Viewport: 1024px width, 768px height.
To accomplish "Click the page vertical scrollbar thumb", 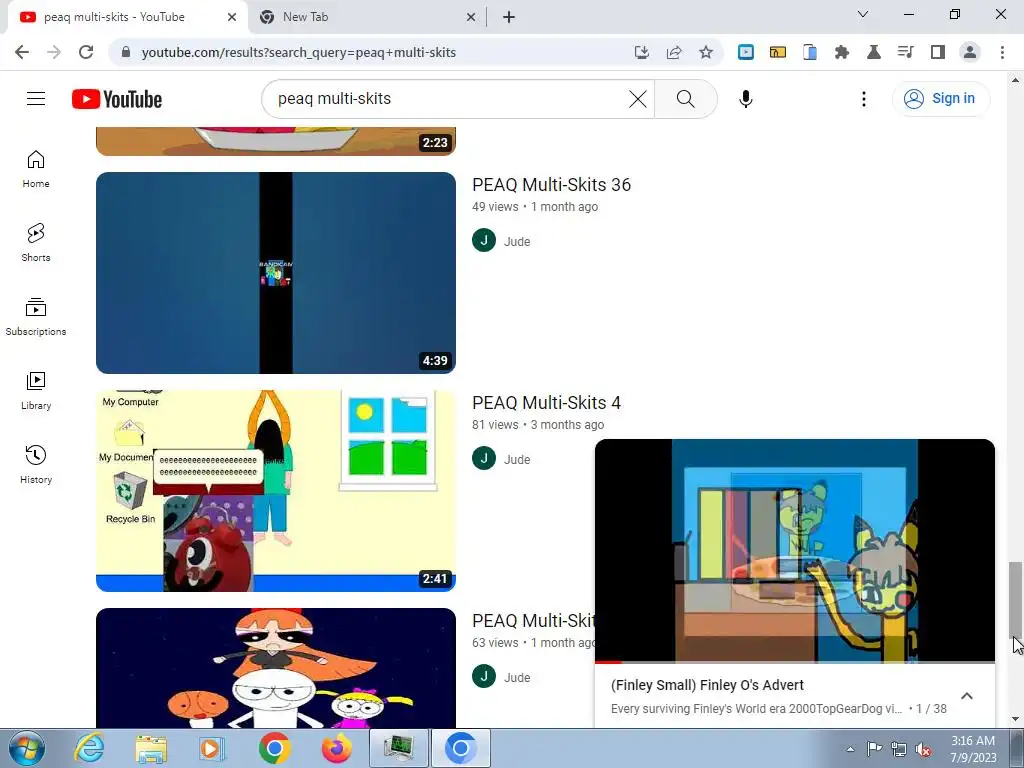I will (1015, 600).
